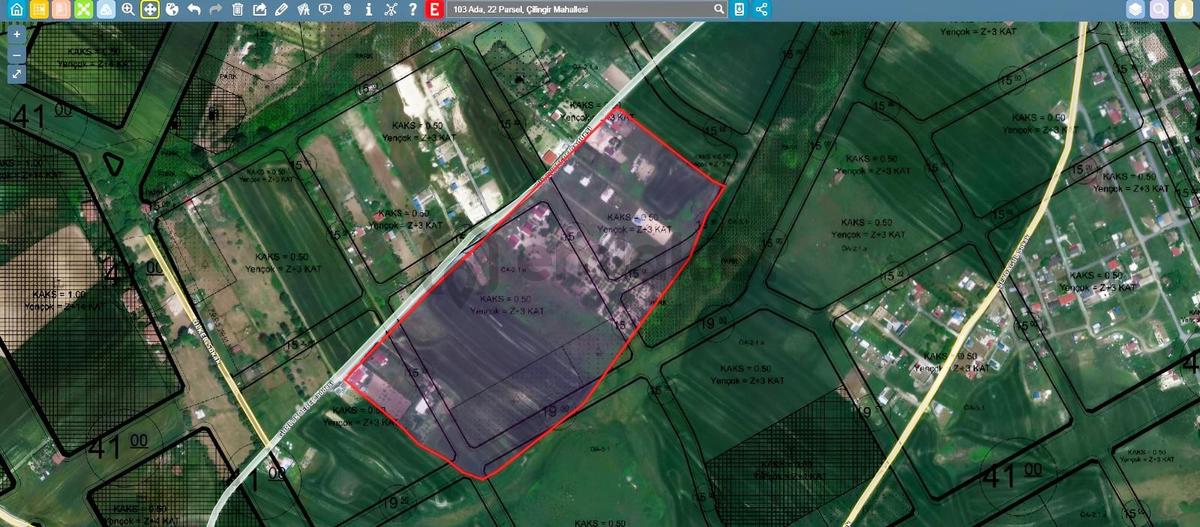
Task: Select the pencil draw tool
Action: point(281,9)
